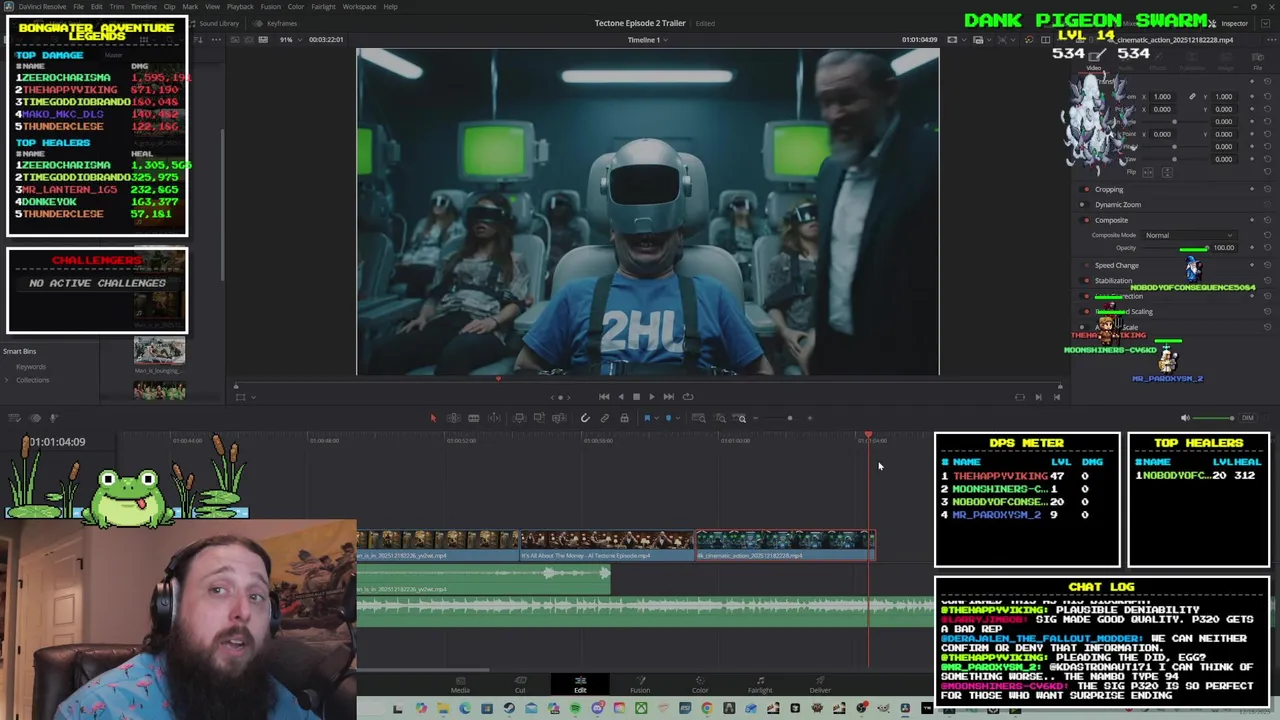Screen dimensions: 1280x720
Task: Open the Fairlight page tab
Action: pos(760,685)
